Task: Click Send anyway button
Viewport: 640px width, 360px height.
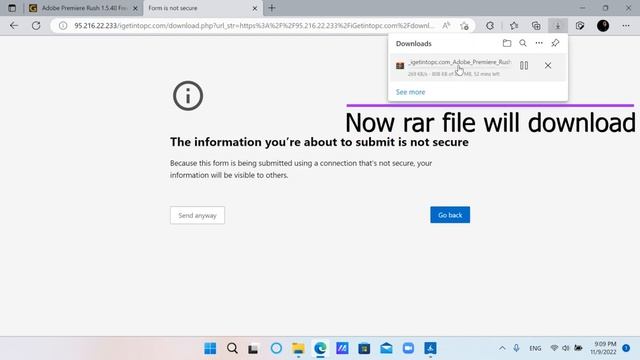Action: [198, 216]
